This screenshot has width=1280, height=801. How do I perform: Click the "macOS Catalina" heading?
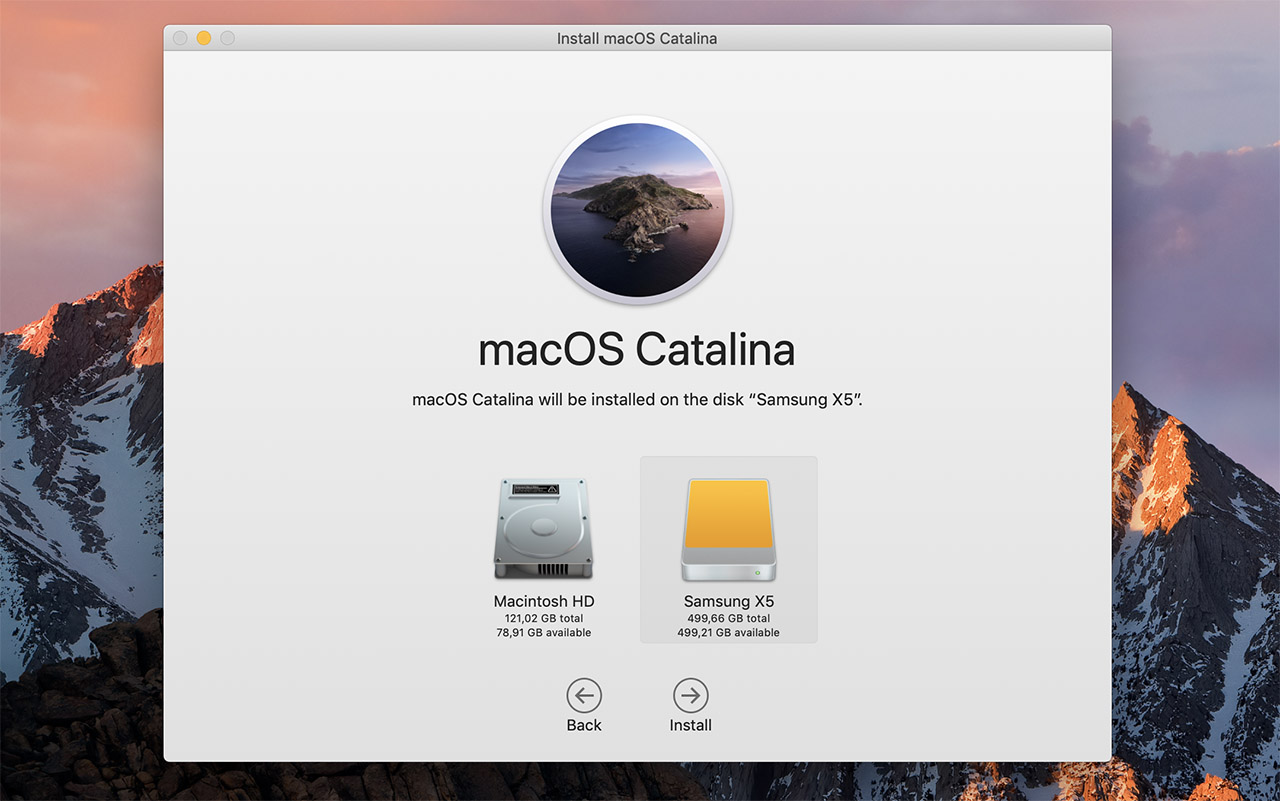pos(637,350)
